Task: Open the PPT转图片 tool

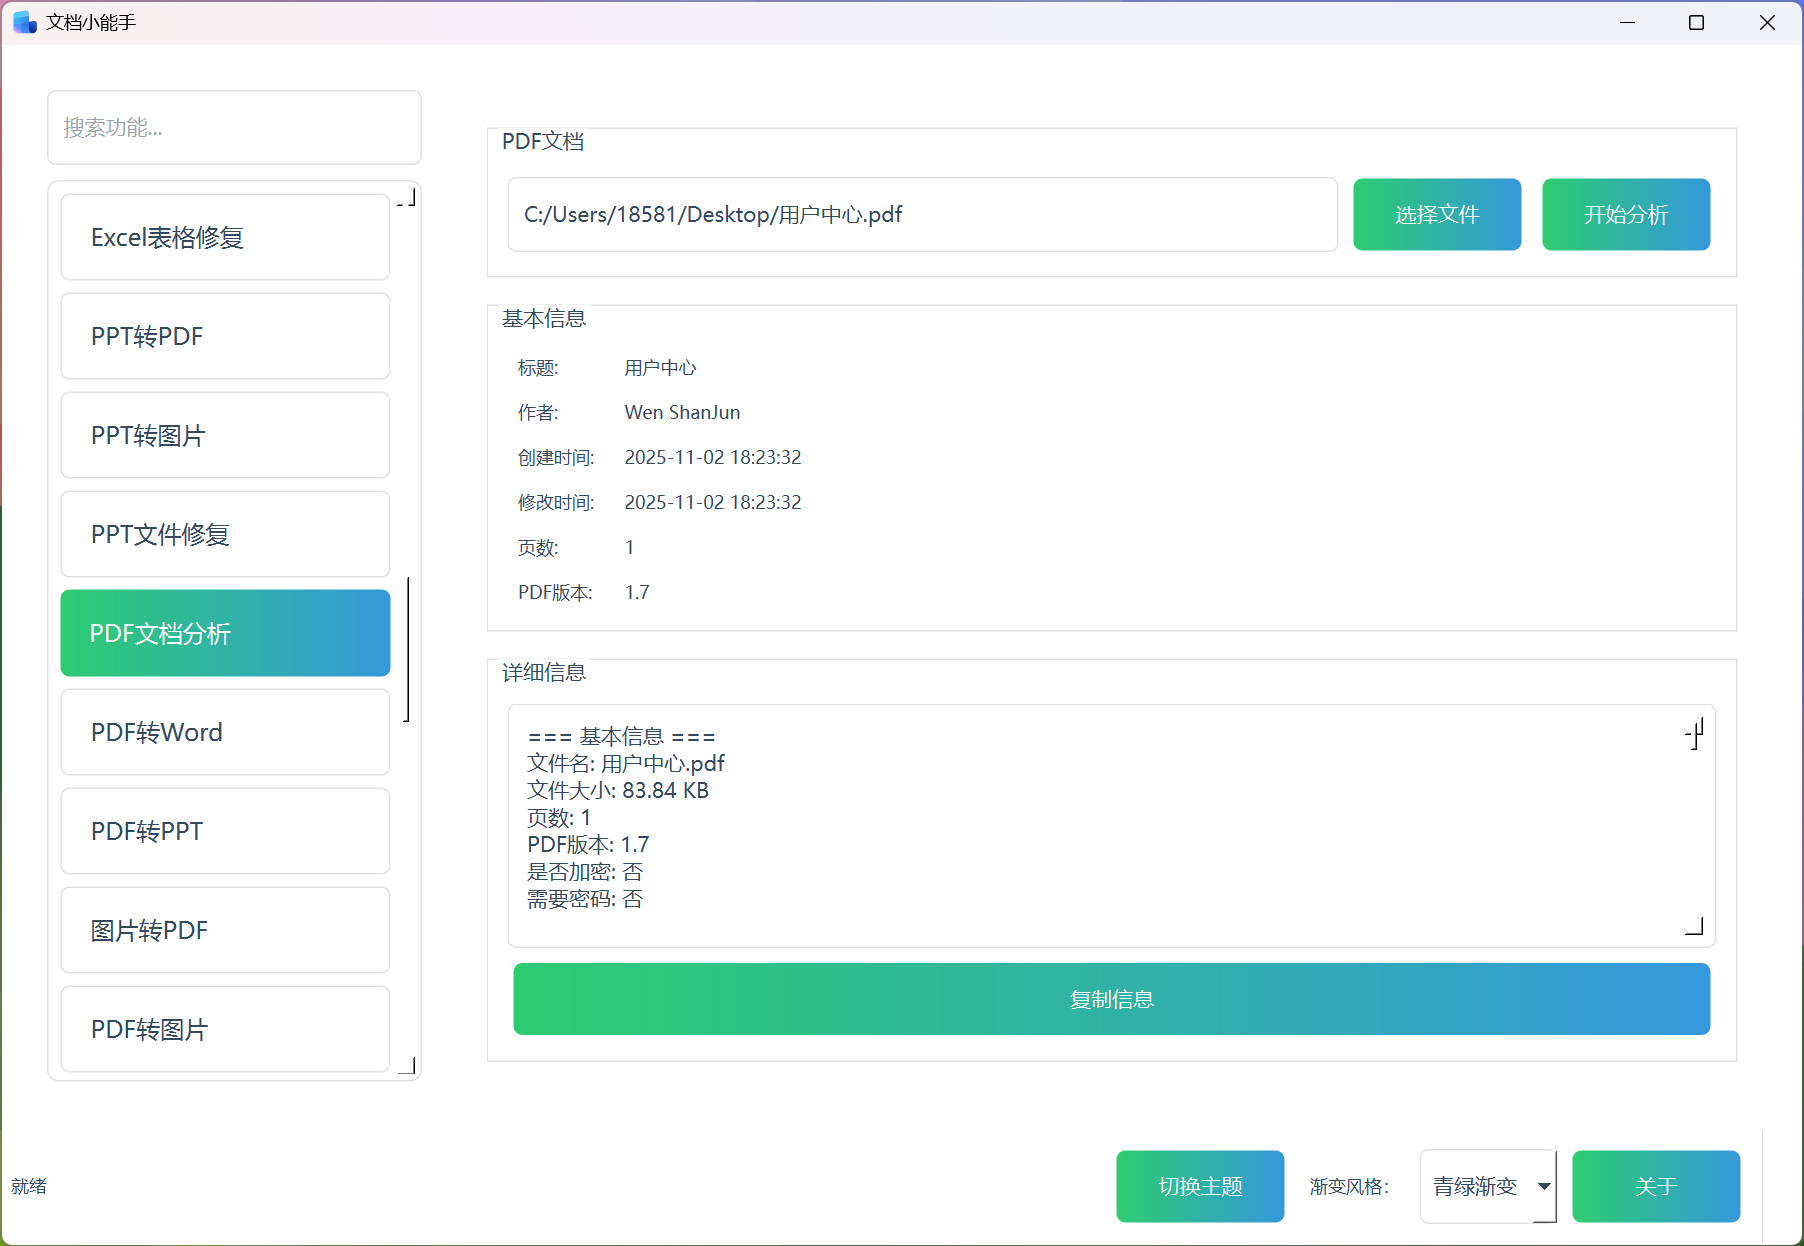Action: pos(224,435)
